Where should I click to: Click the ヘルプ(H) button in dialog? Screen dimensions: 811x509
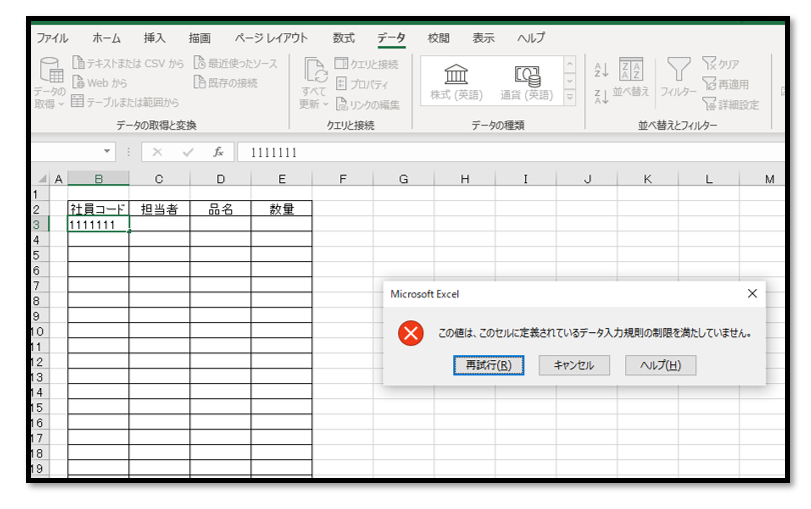tap(660, 365)
